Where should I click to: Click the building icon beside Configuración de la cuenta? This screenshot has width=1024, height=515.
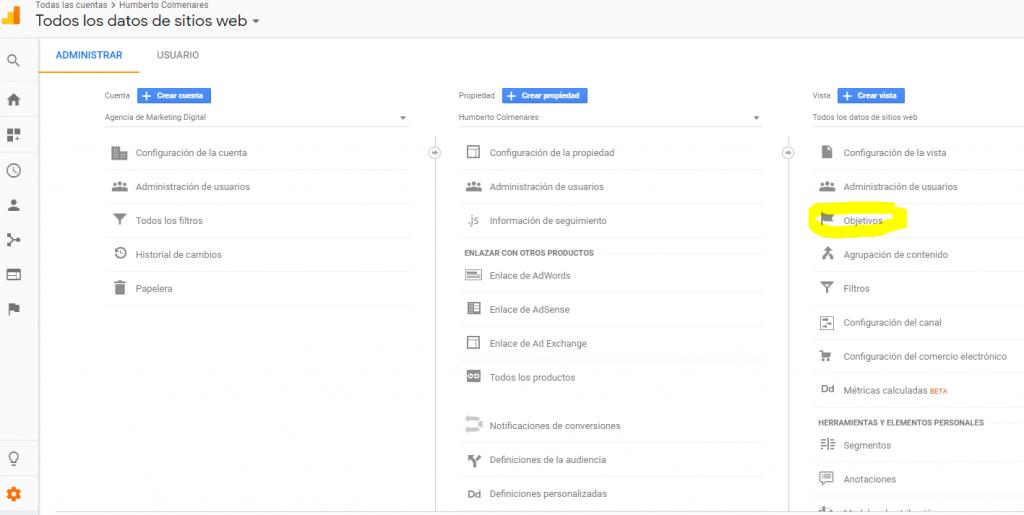coord(120,153)
